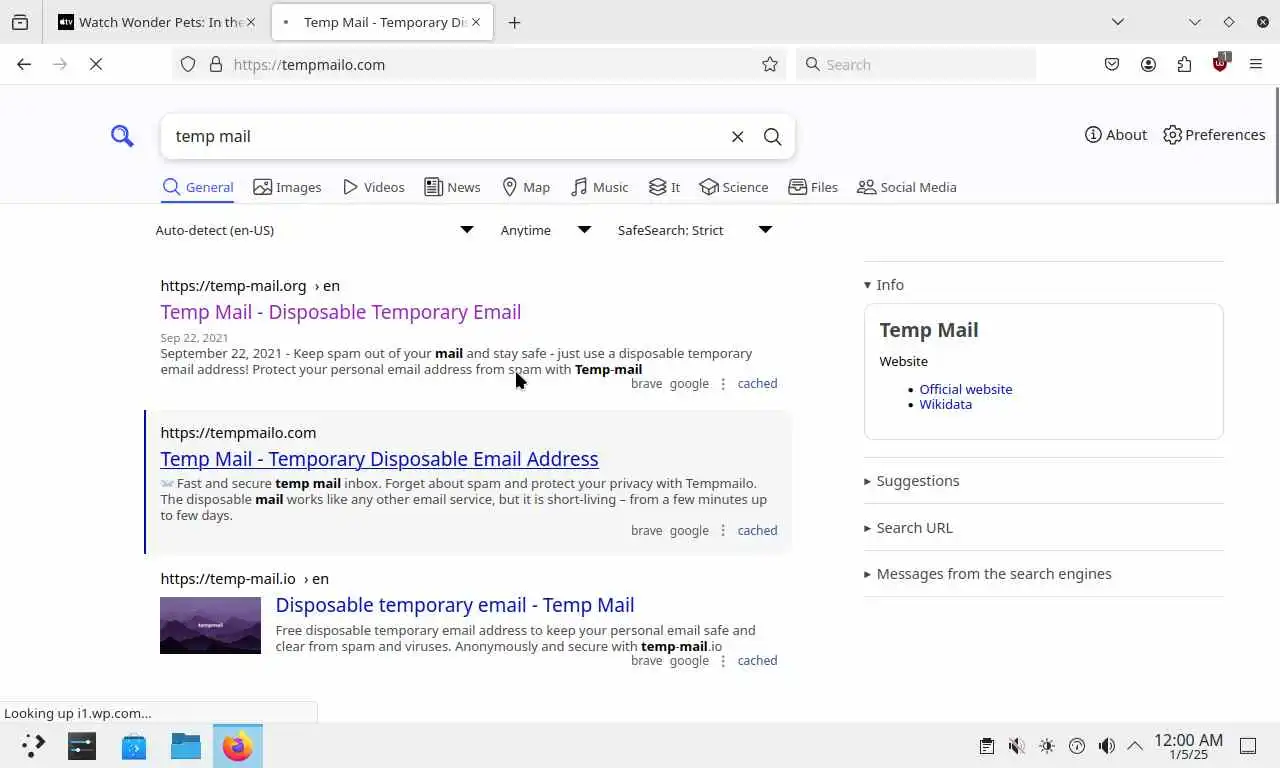
Task: Submit search with magnifier button
Action: point(772,136)
